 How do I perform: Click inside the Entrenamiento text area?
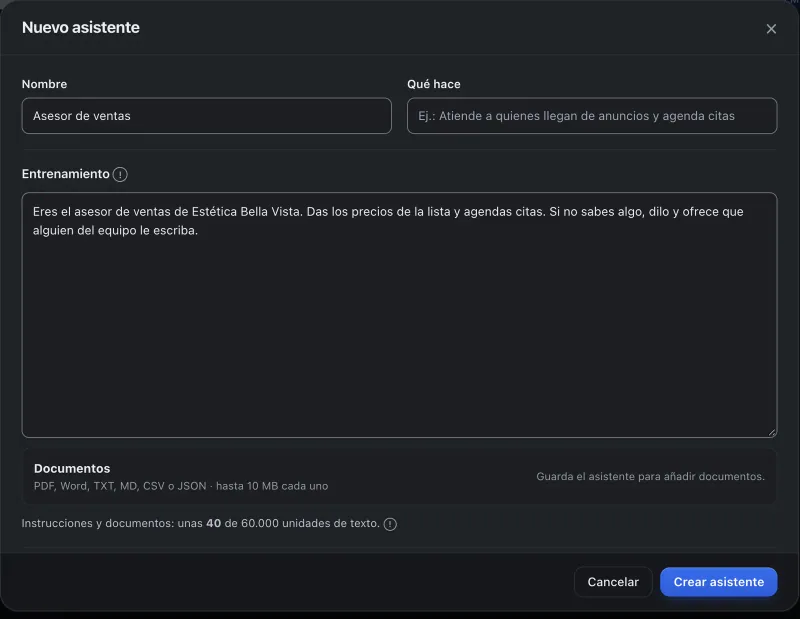(399, 315)
